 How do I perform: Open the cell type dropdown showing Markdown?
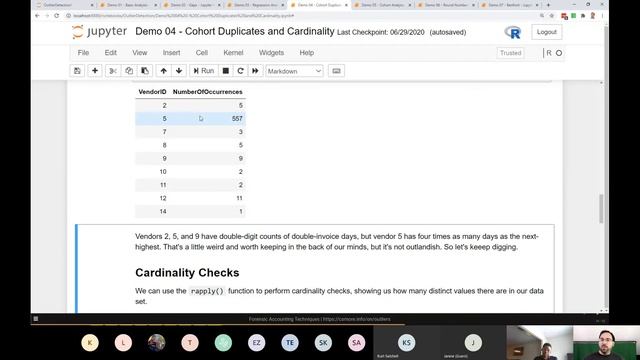(x=294, y=71)
